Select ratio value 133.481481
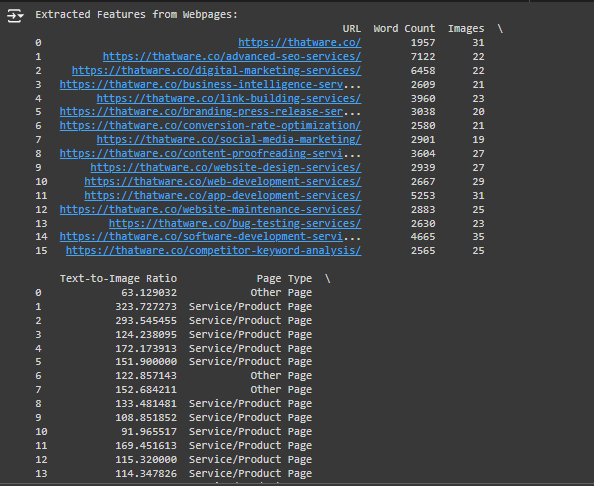Viewport: 594px width, 486px height. (x=146, y=404)
